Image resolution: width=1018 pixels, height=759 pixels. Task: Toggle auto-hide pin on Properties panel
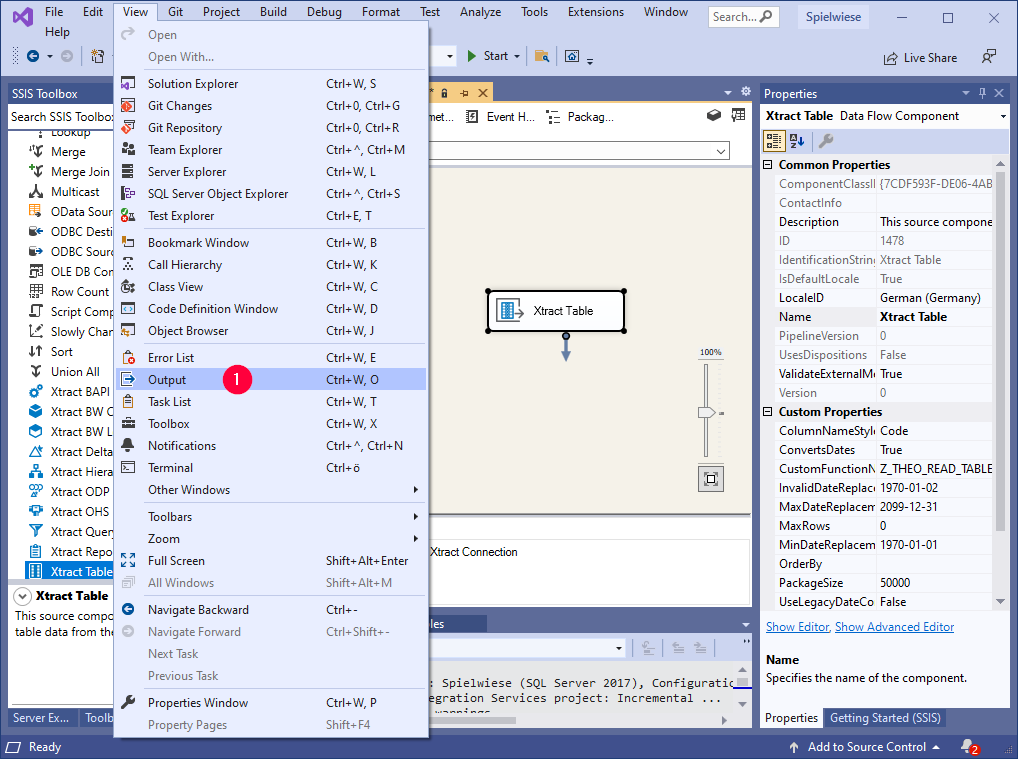pos(983,93)
